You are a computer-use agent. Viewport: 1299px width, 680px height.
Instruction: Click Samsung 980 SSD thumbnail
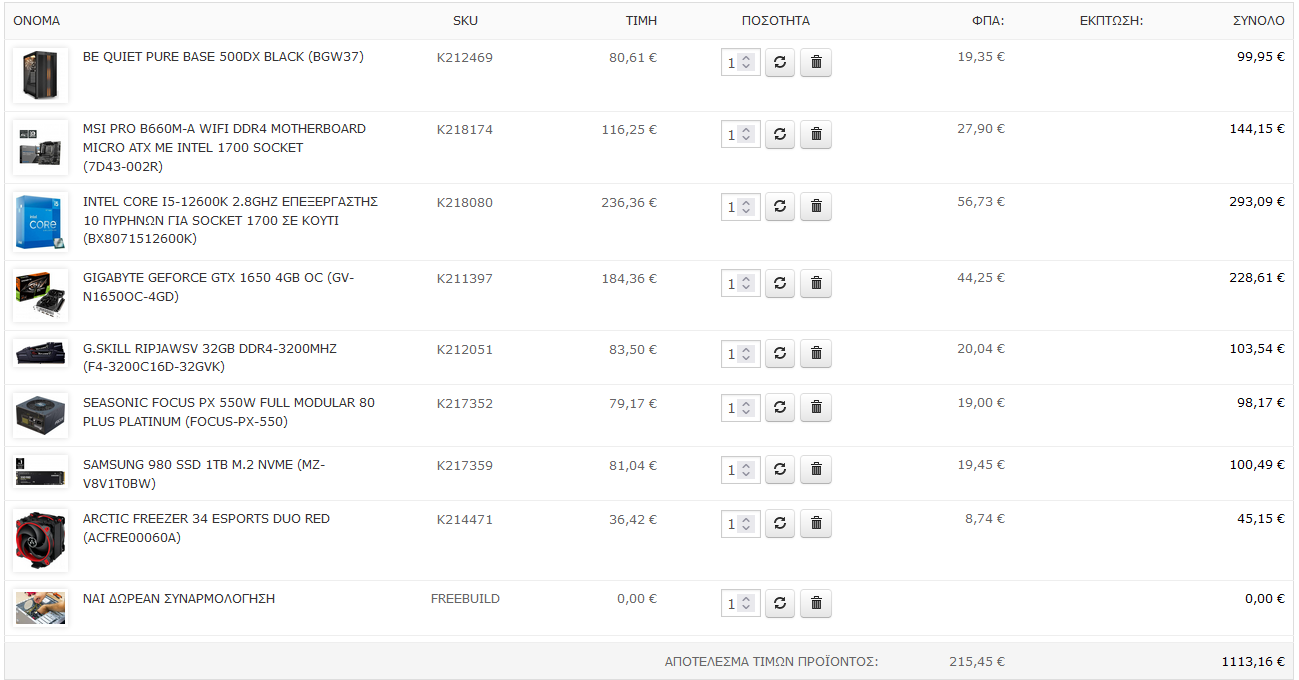coord(40,471)
